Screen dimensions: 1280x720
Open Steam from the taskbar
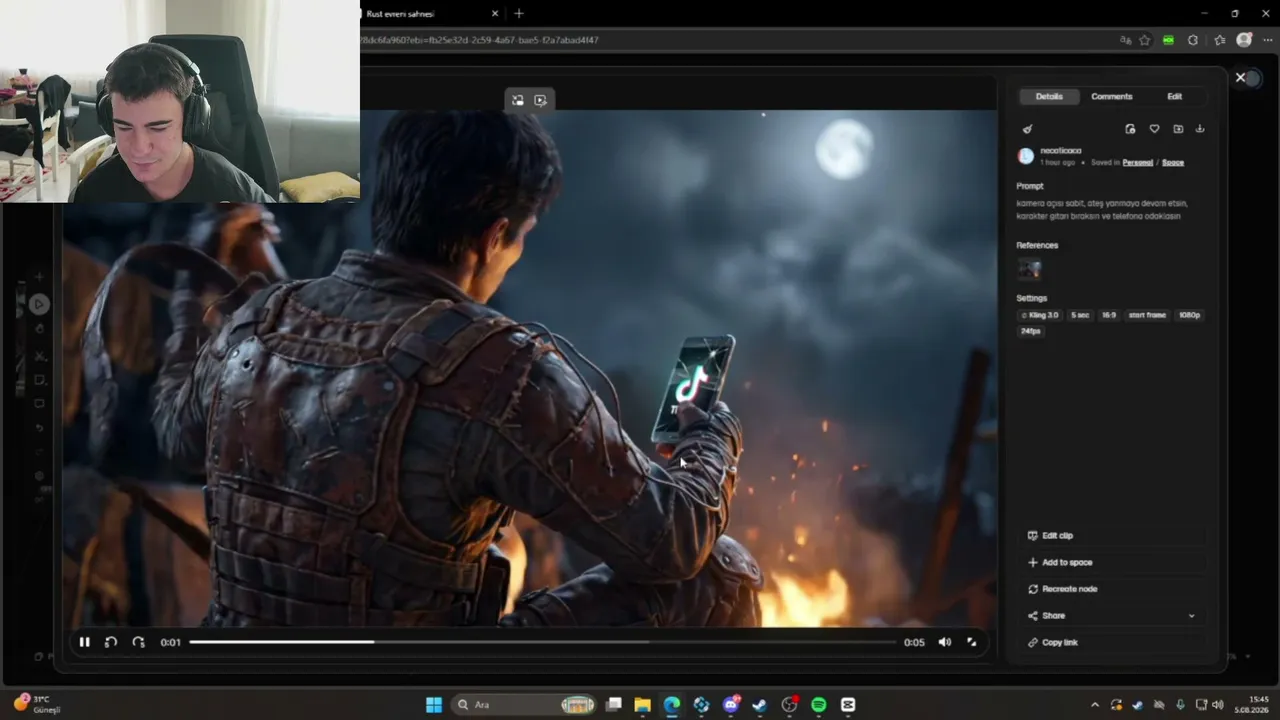760,705
